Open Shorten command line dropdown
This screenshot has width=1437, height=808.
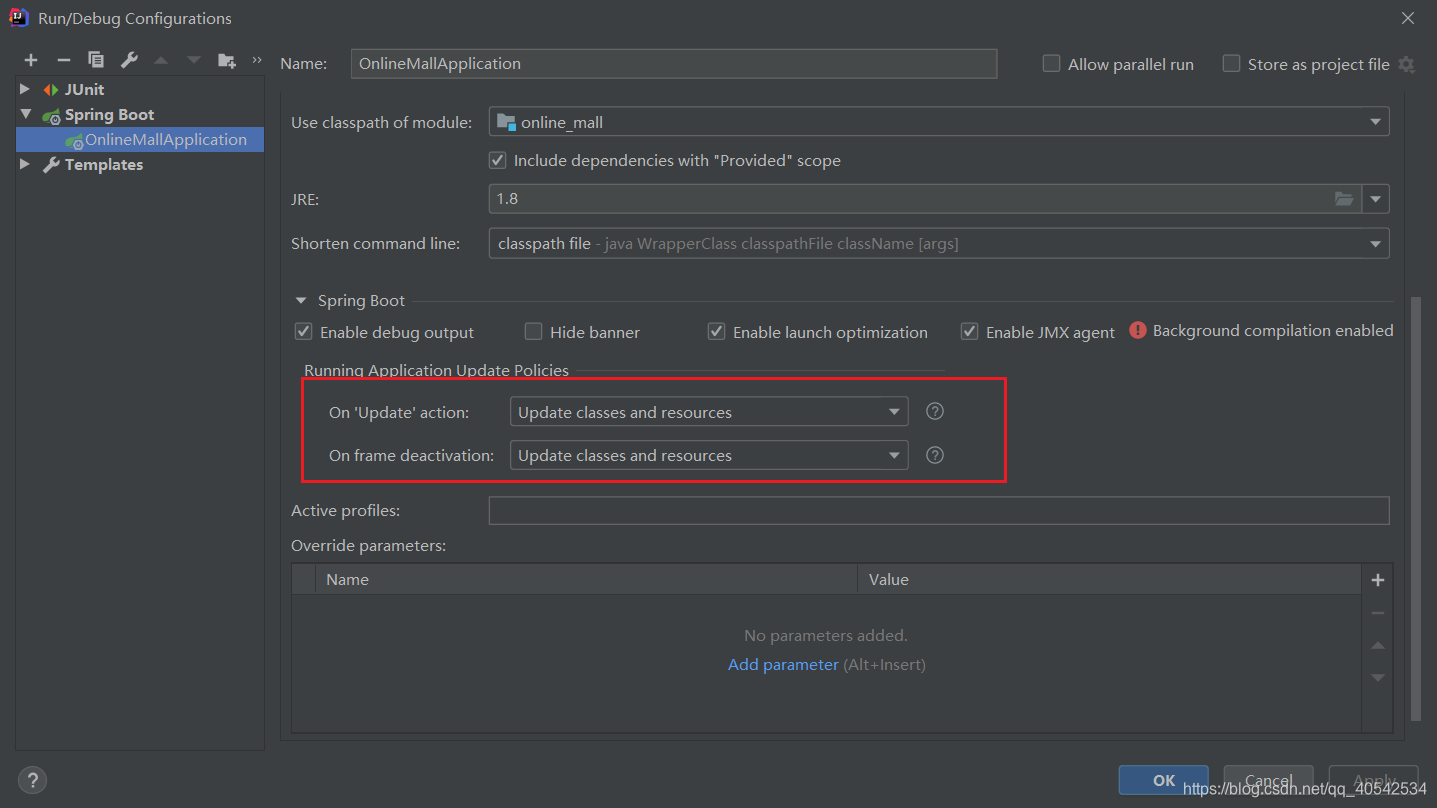pyautogui.click(x=939, y=243)
